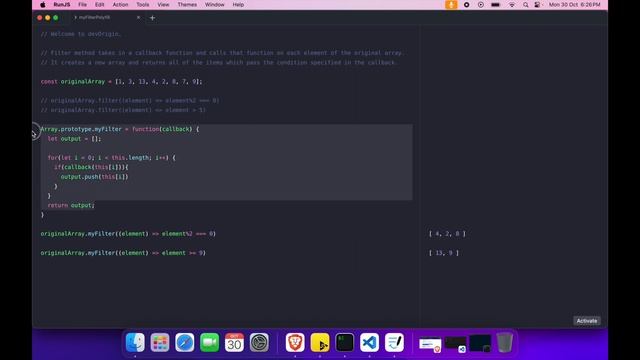This screenshot has height=360, width=640.
Task: Open the notes pen app in dock
Action: [394, 342]
